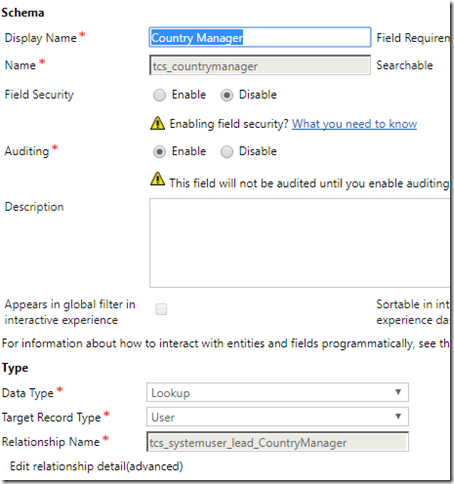
Task: Click the auditing warning triangle icon
Action: point(157,179)
